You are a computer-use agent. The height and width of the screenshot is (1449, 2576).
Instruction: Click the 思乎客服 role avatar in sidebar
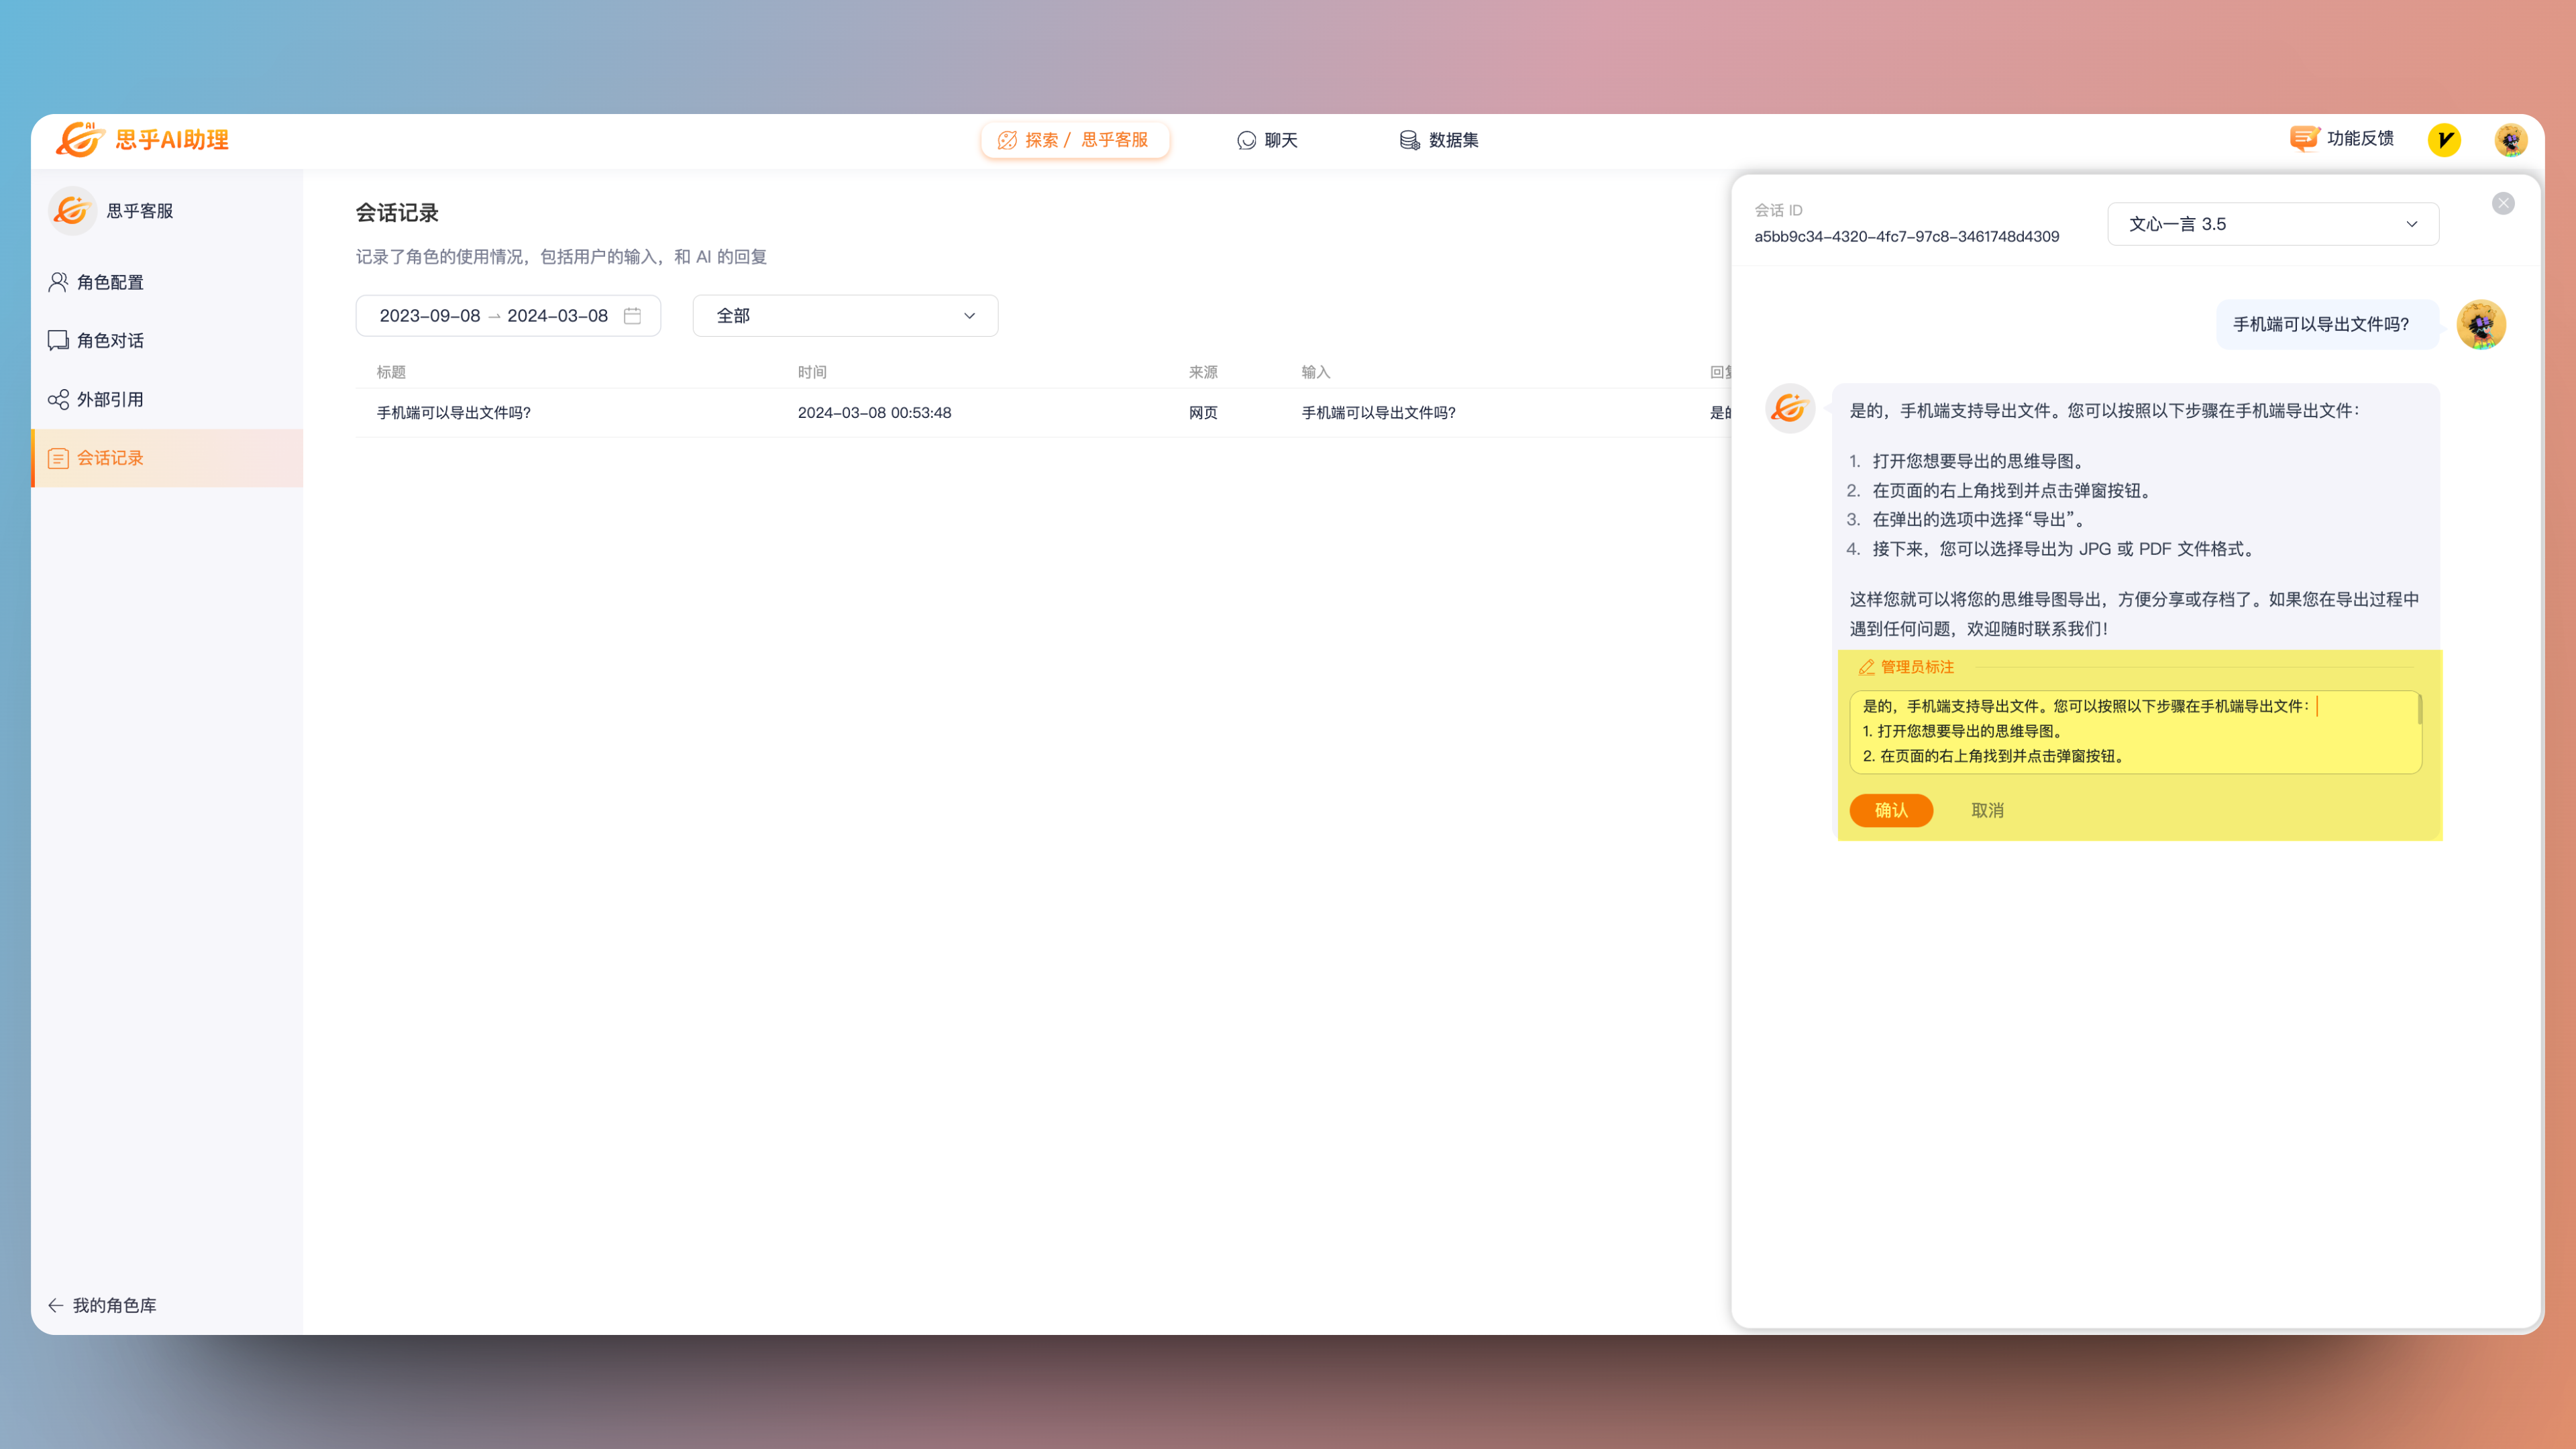click(x=73, y=211)
